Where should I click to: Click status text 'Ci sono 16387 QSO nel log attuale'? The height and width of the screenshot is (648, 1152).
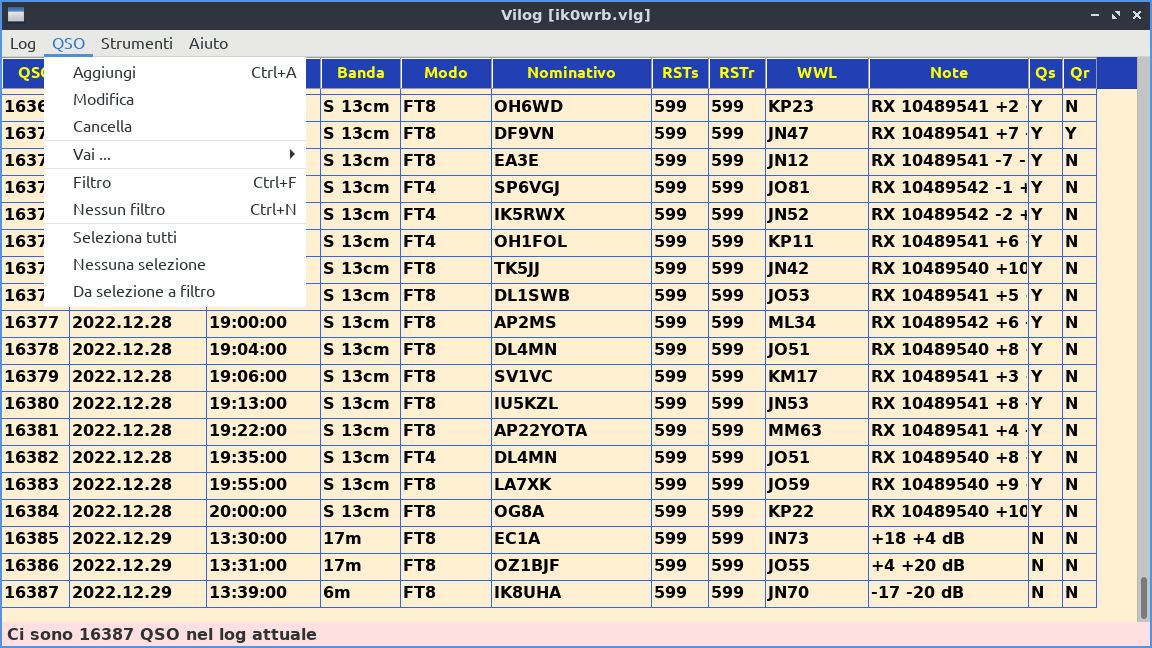point(162,634)
